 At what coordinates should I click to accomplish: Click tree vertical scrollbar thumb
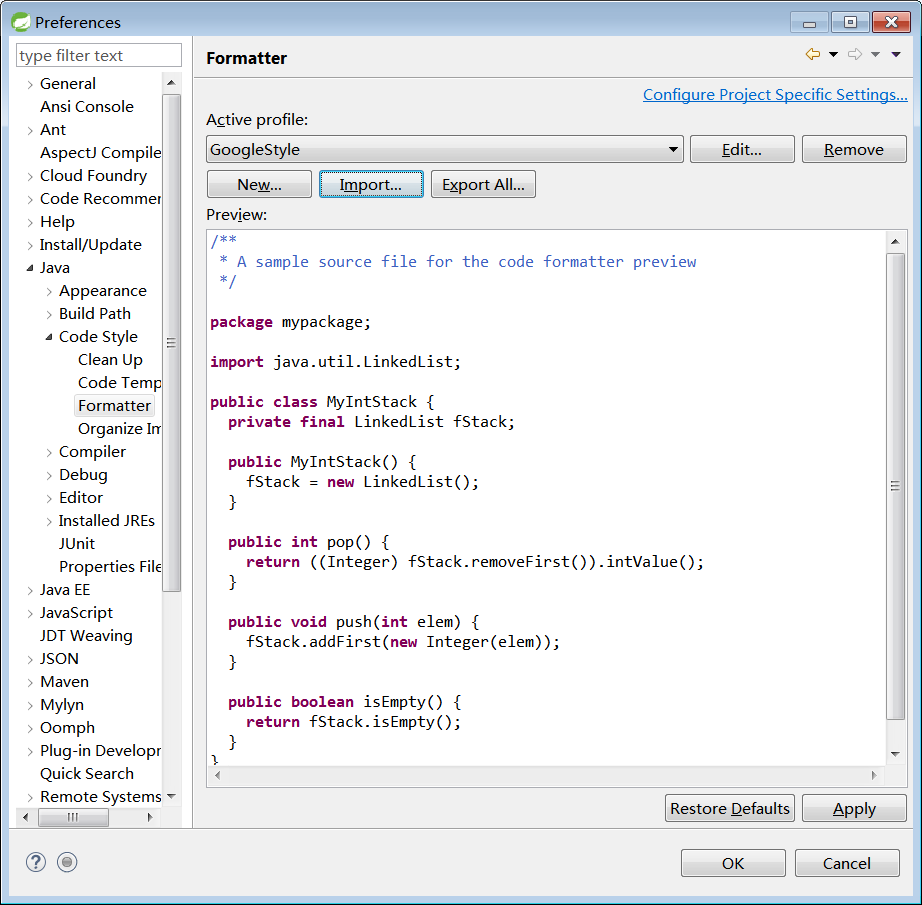[171, 342]
